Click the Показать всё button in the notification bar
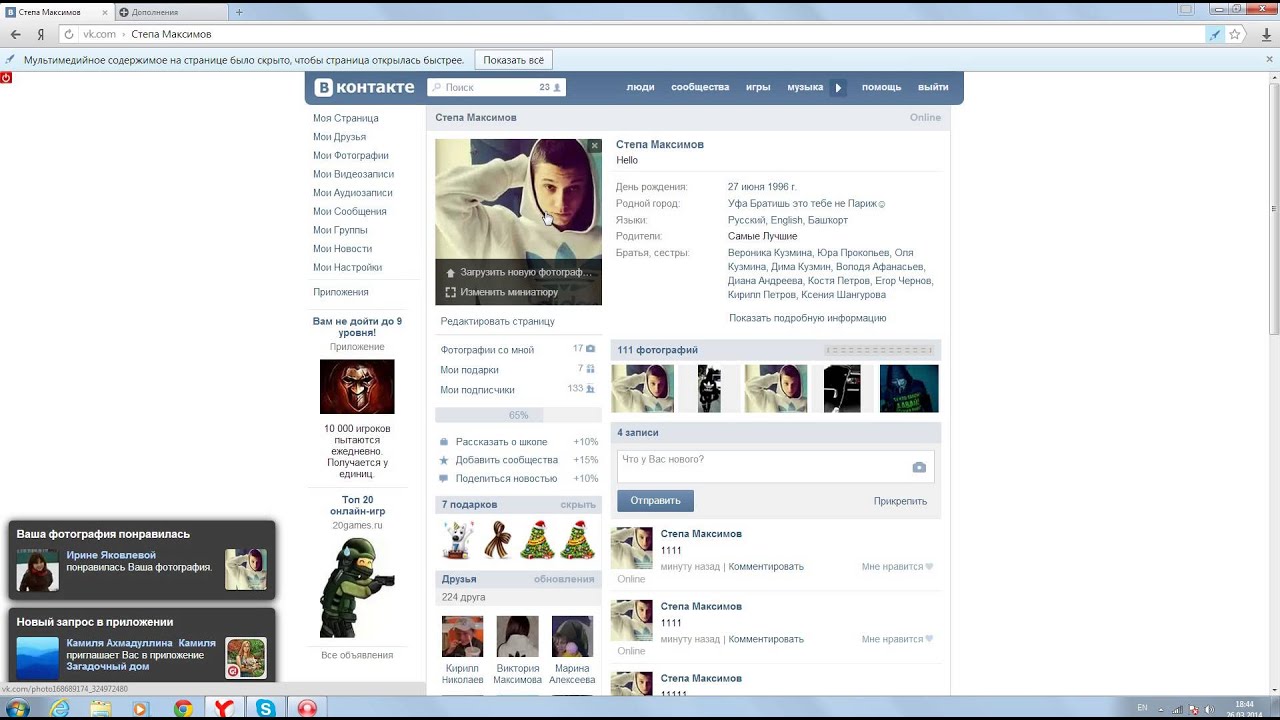The image size is (1280, 720). [514, 60]
